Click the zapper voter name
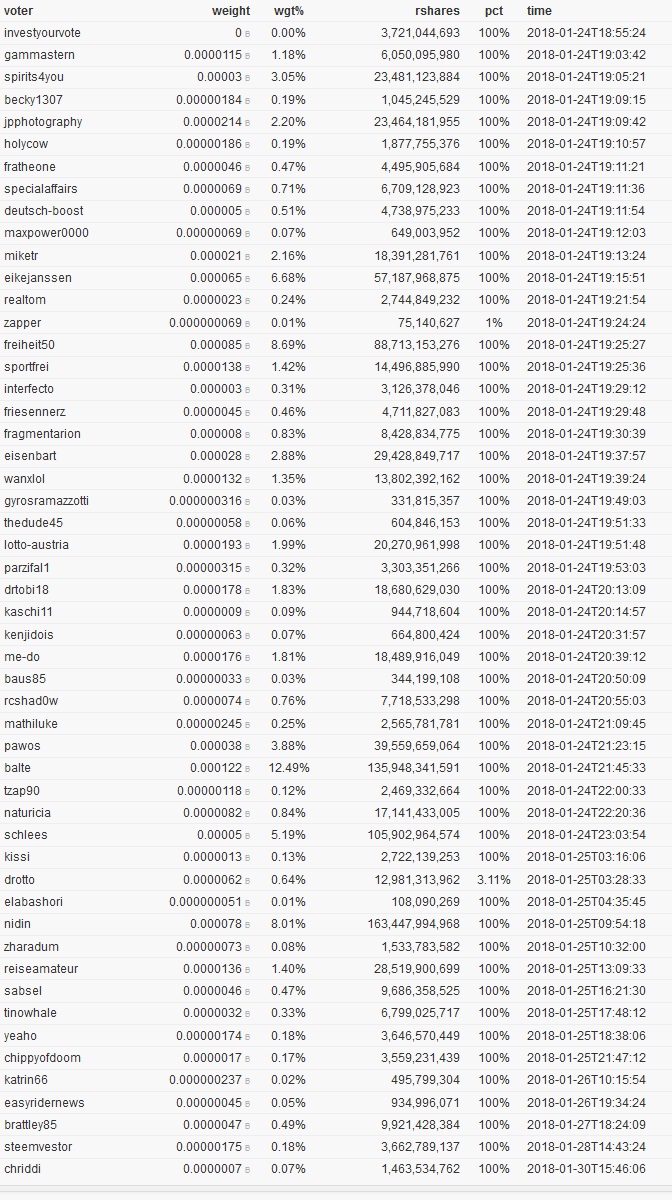This screenshot has width=672, height=1200. pos(22,323)
